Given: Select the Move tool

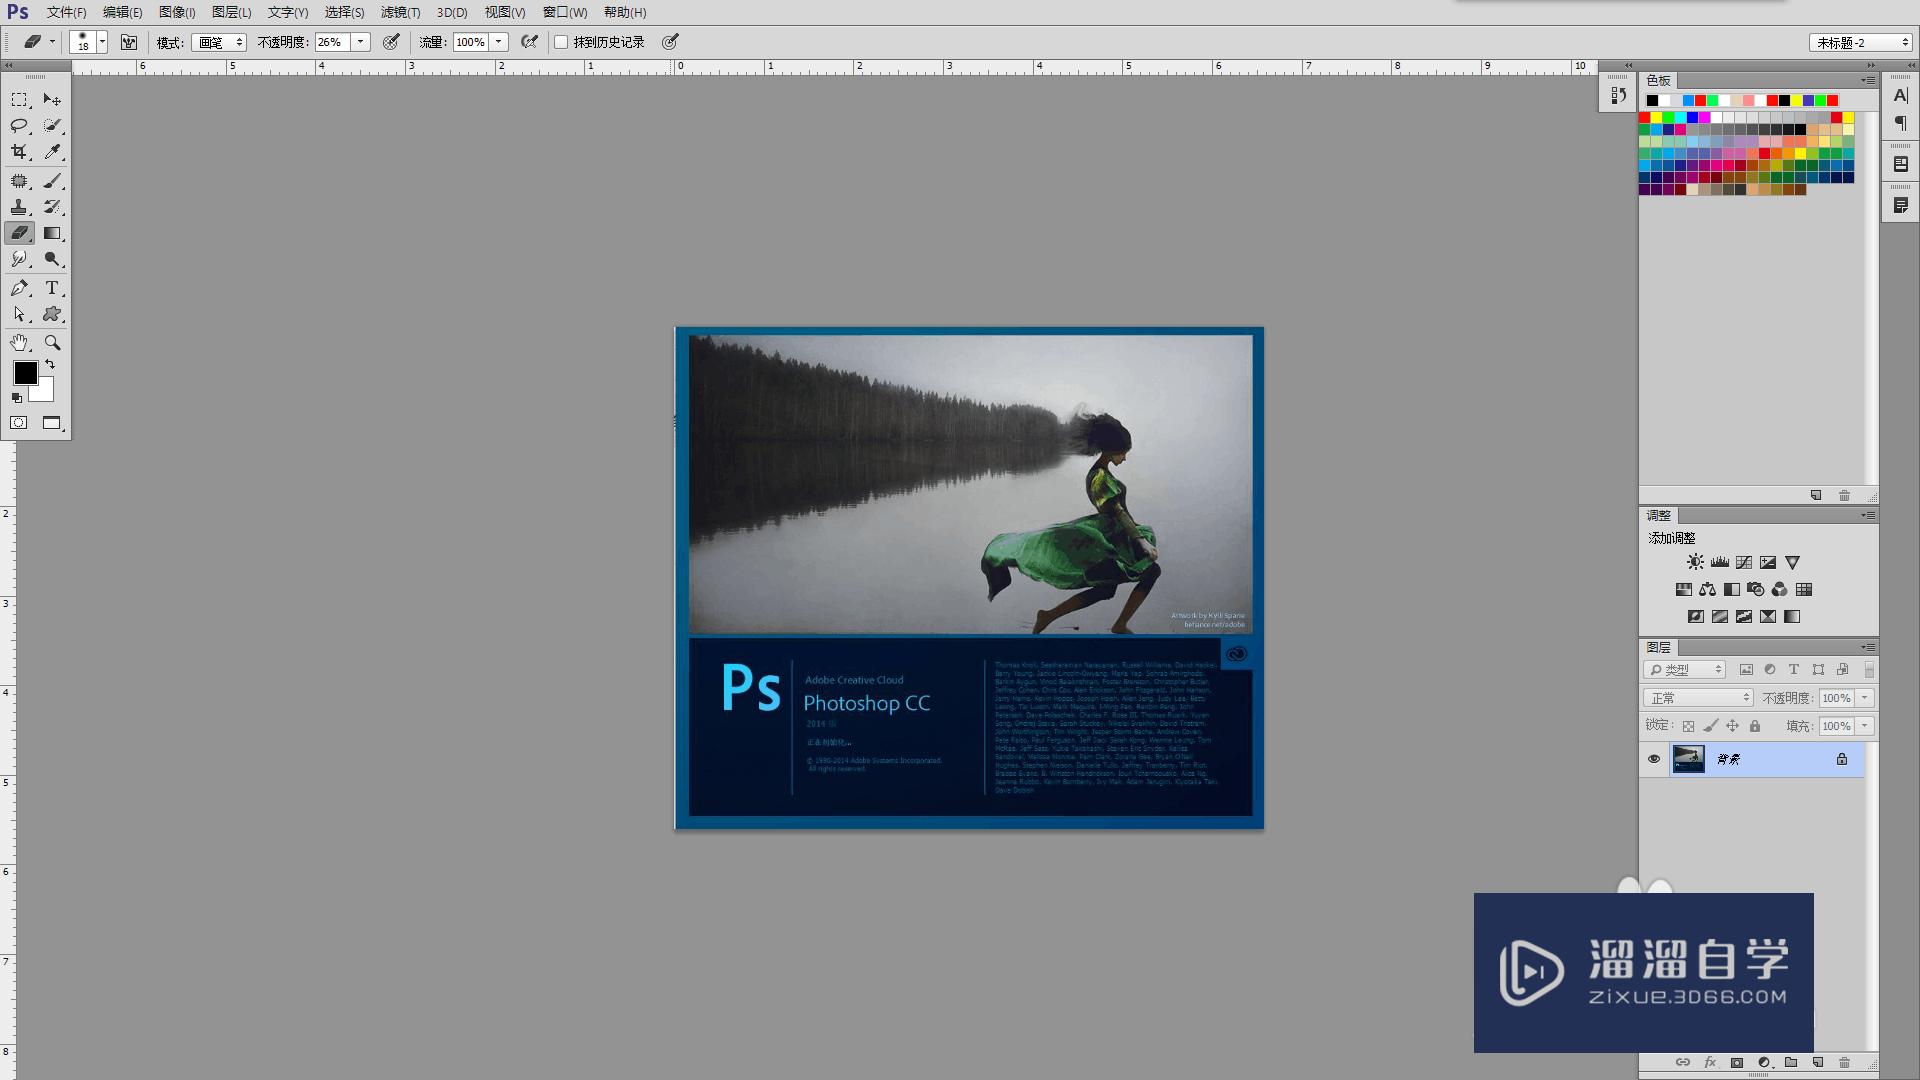Looking at the screenshot, I should tap(52, 100).
